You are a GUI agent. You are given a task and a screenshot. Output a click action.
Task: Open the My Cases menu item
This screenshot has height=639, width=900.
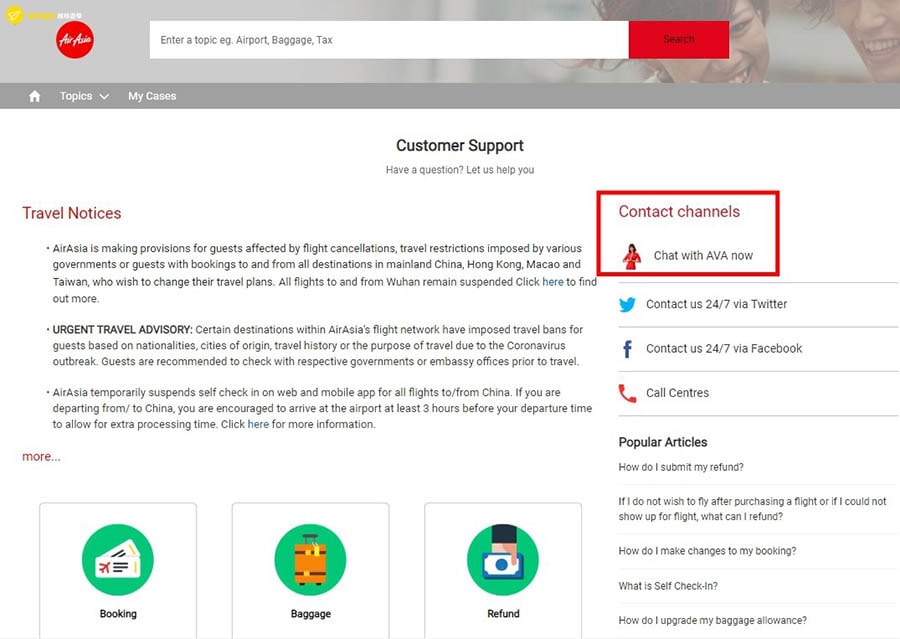(x=152, y=96)
